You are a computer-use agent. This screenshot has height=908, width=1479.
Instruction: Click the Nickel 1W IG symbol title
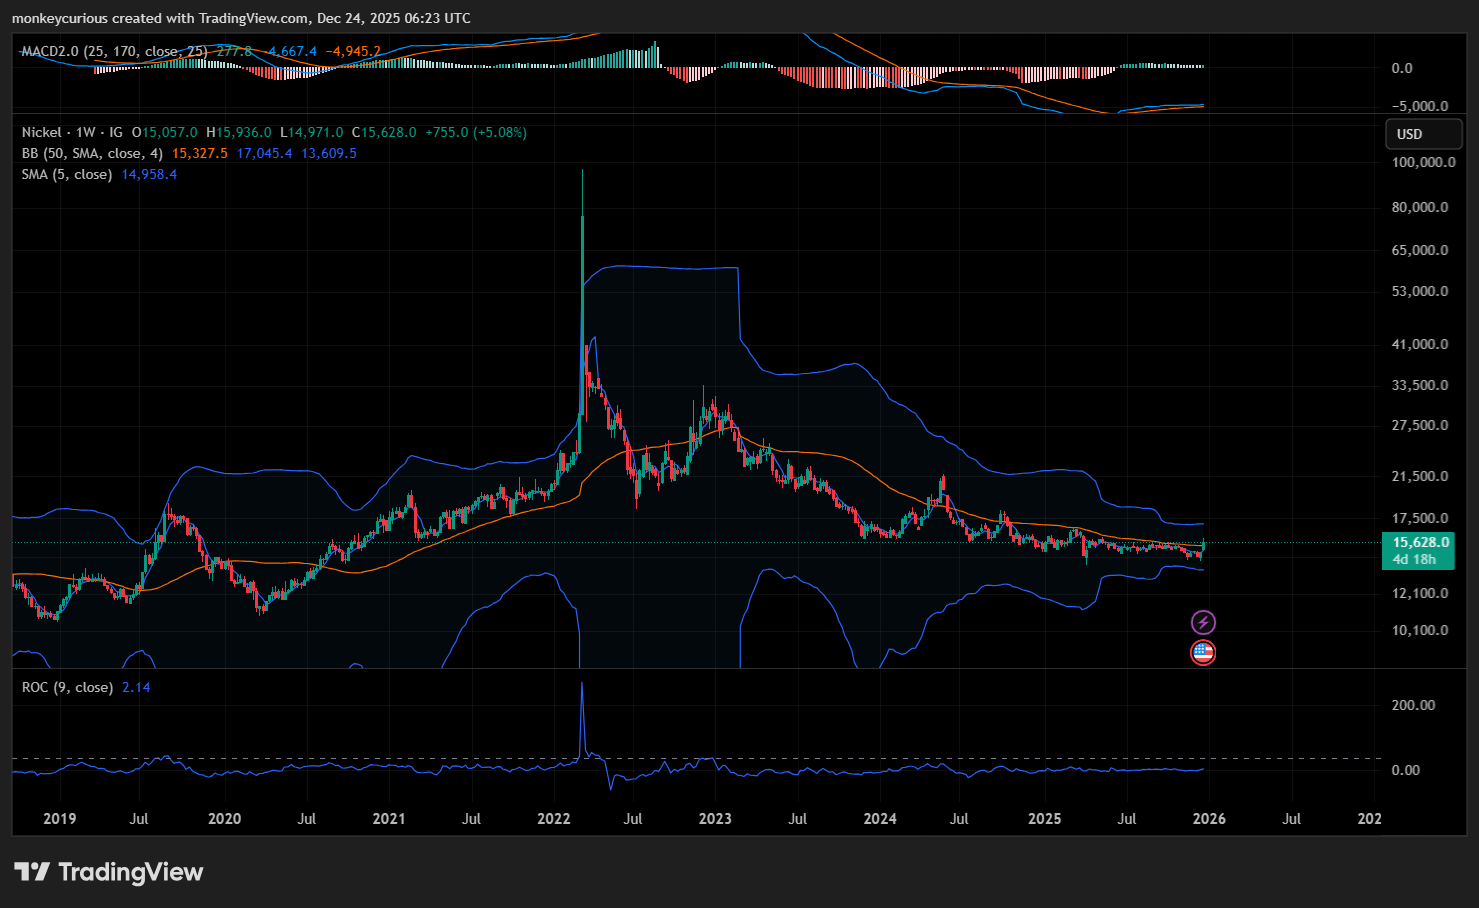point(73,132)
